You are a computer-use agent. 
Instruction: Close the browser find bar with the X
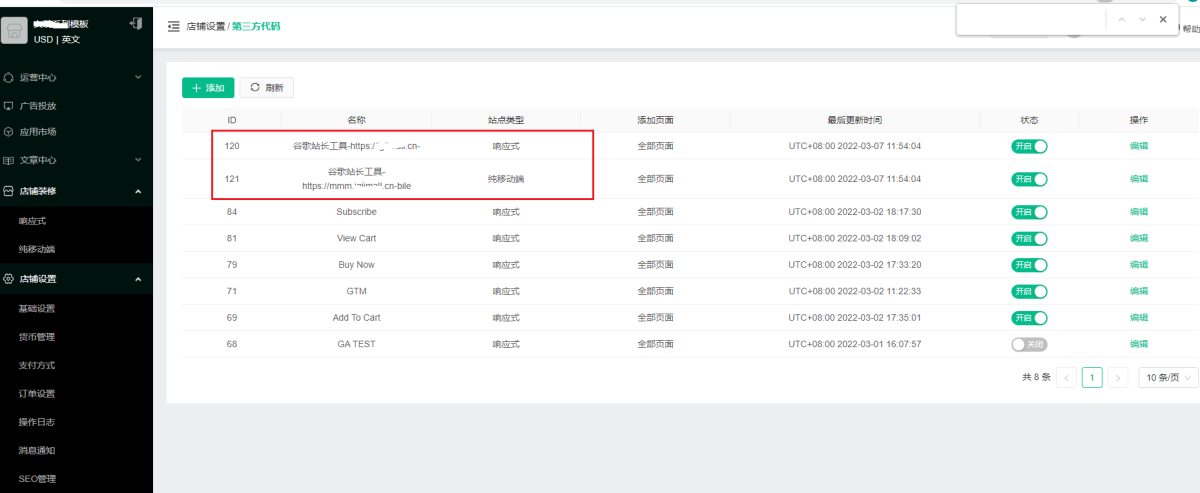coord(1163,19)
